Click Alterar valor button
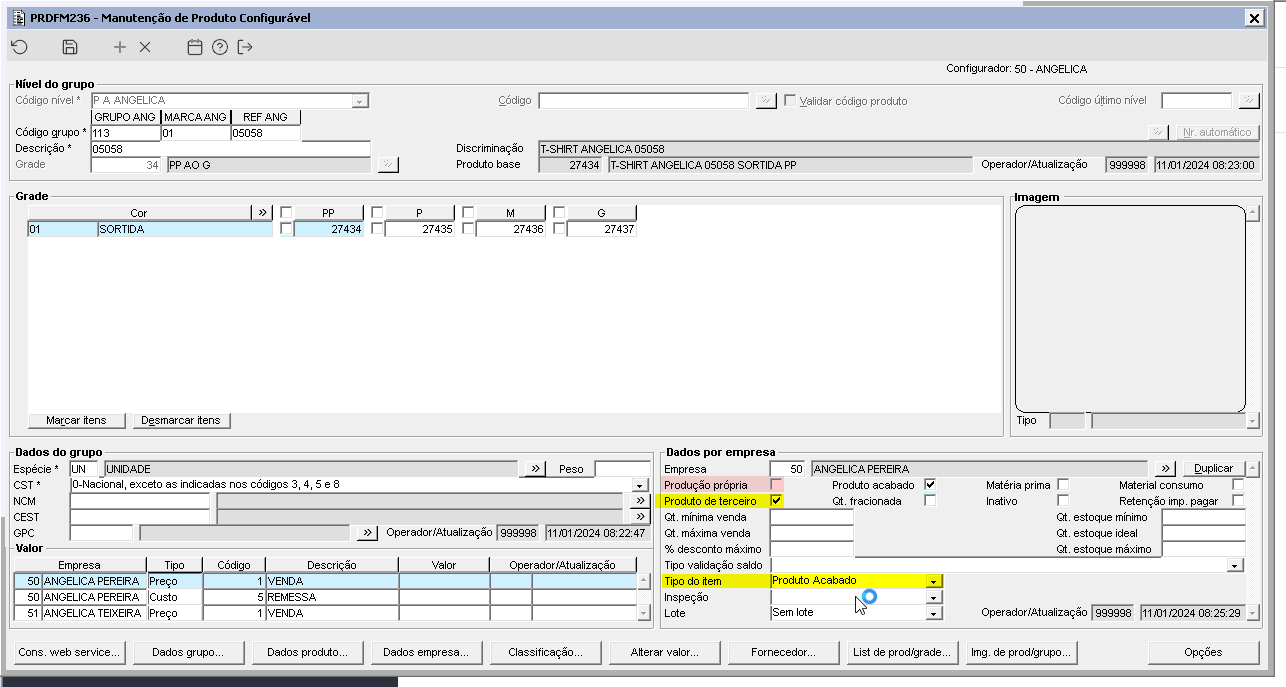1286x687 pixels. 665,652
